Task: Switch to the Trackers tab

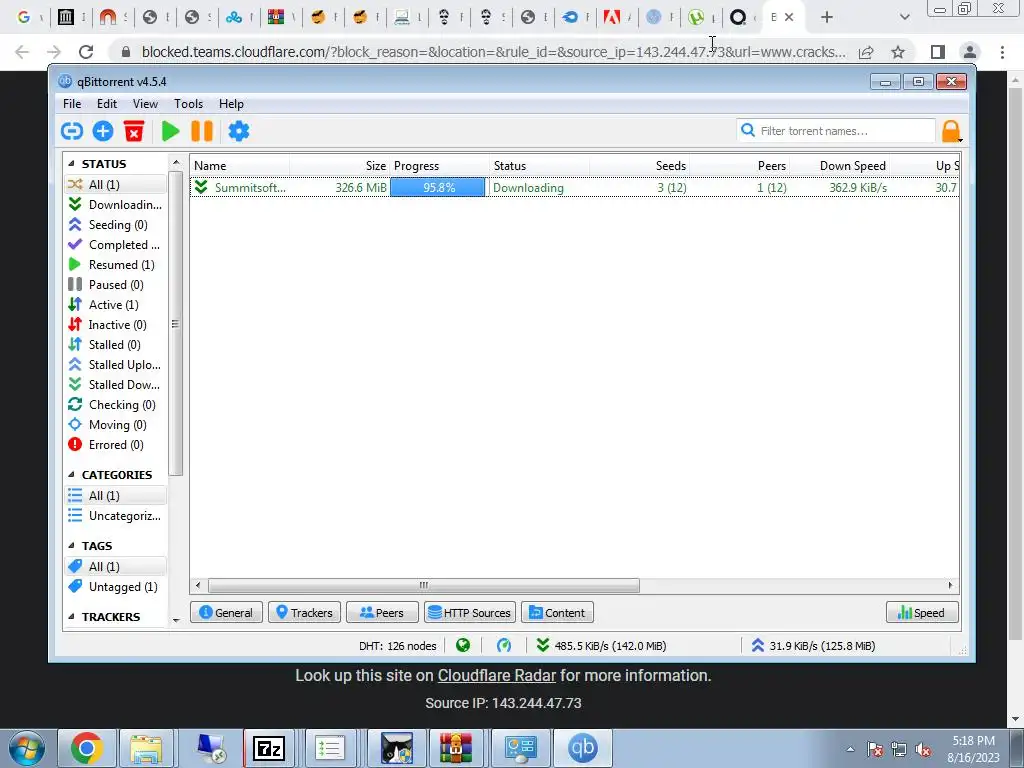Action: pos(304,613)
